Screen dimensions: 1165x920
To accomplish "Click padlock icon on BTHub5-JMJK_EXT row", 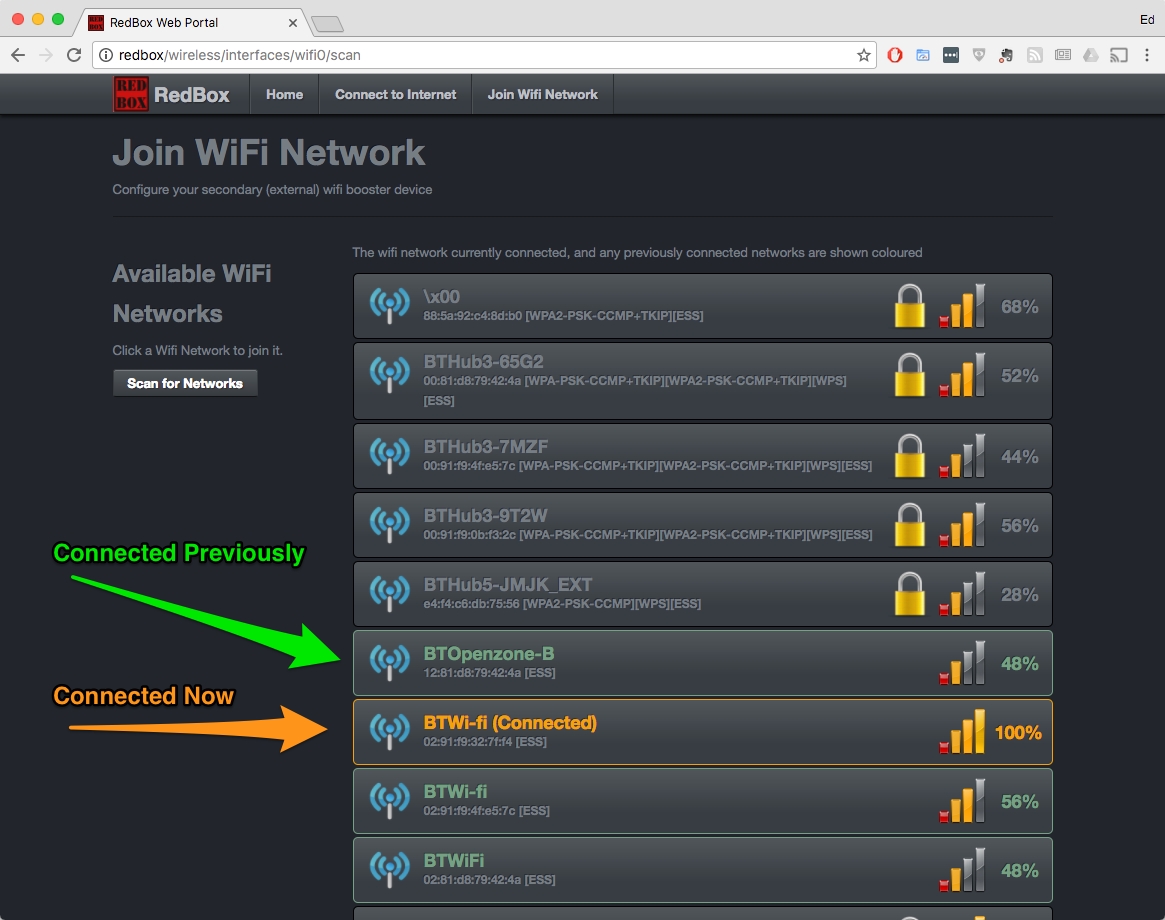I will coord(909,594).
